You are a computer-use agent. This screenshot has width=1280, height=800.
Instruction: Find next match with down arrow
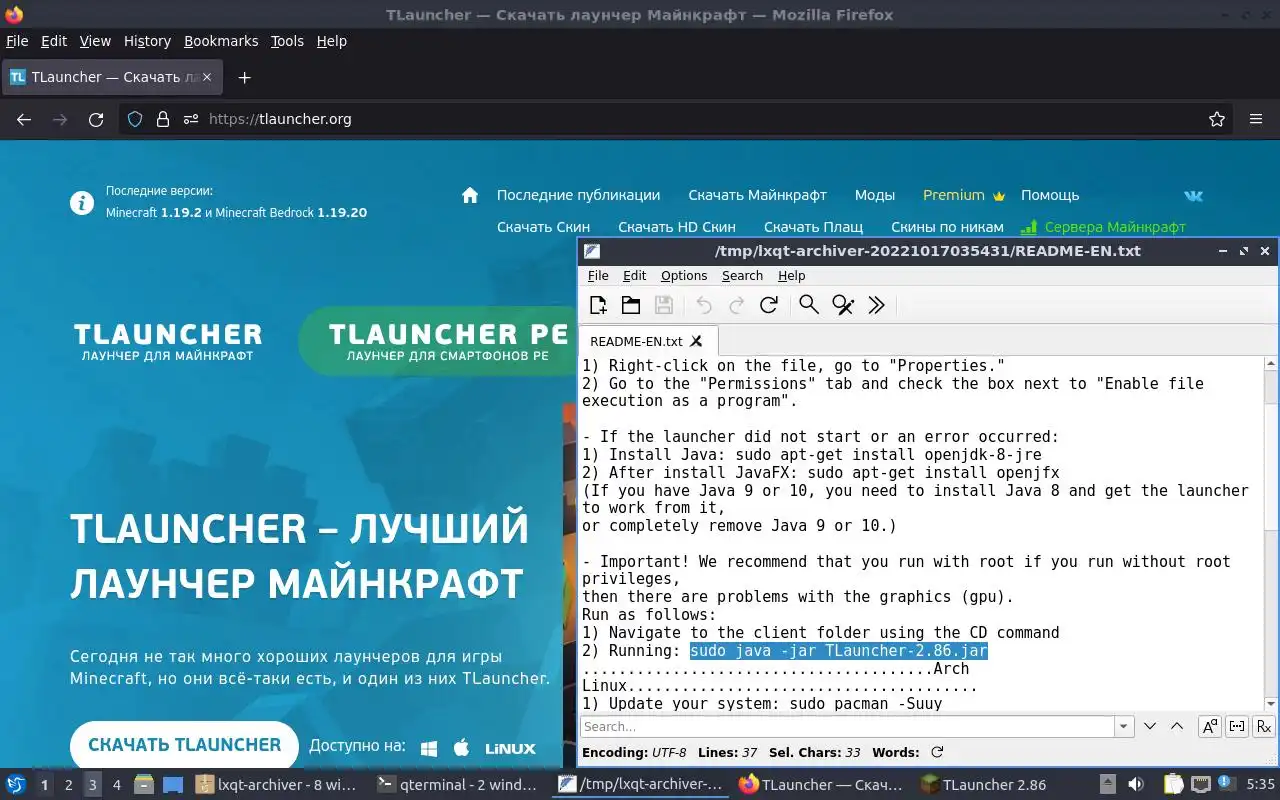click(x=1150, y=726)
